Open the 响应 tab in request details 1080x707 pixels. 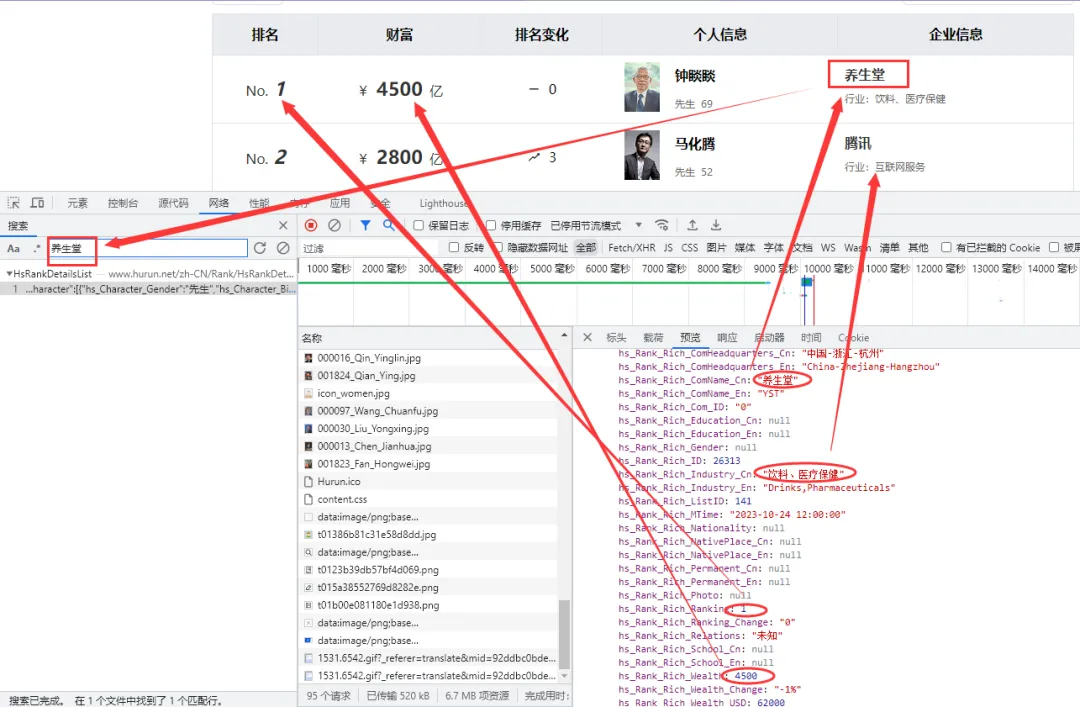pos(727,338)
